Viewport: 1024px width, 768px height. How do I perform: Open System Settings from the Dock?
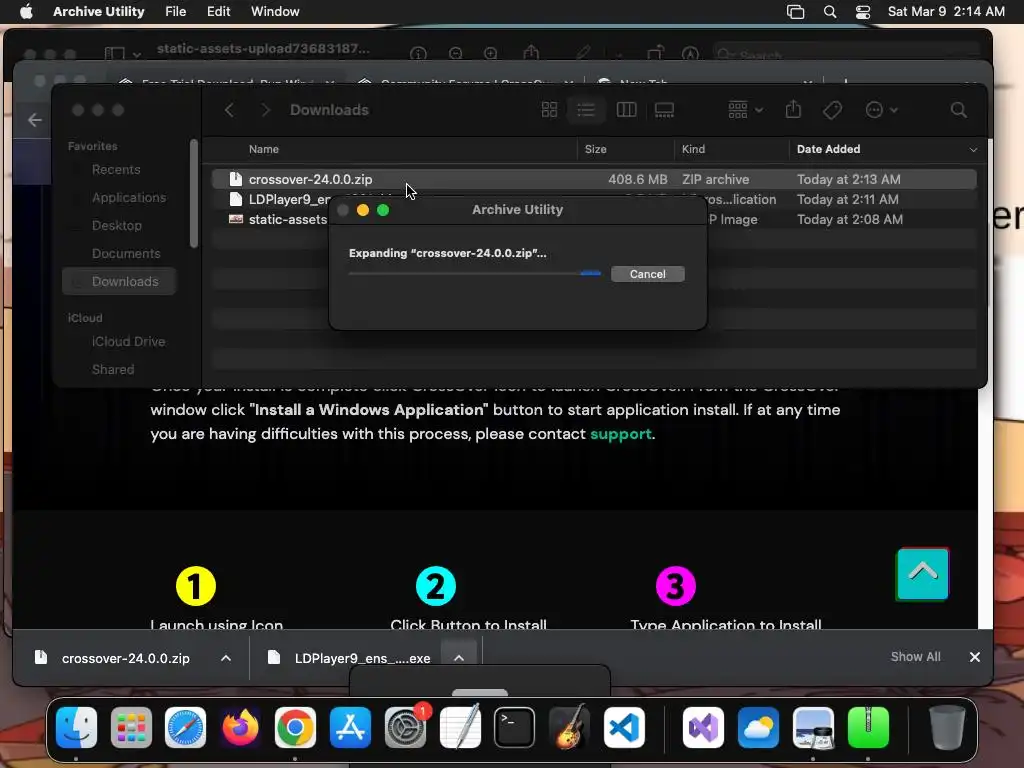tap(405, 727)
